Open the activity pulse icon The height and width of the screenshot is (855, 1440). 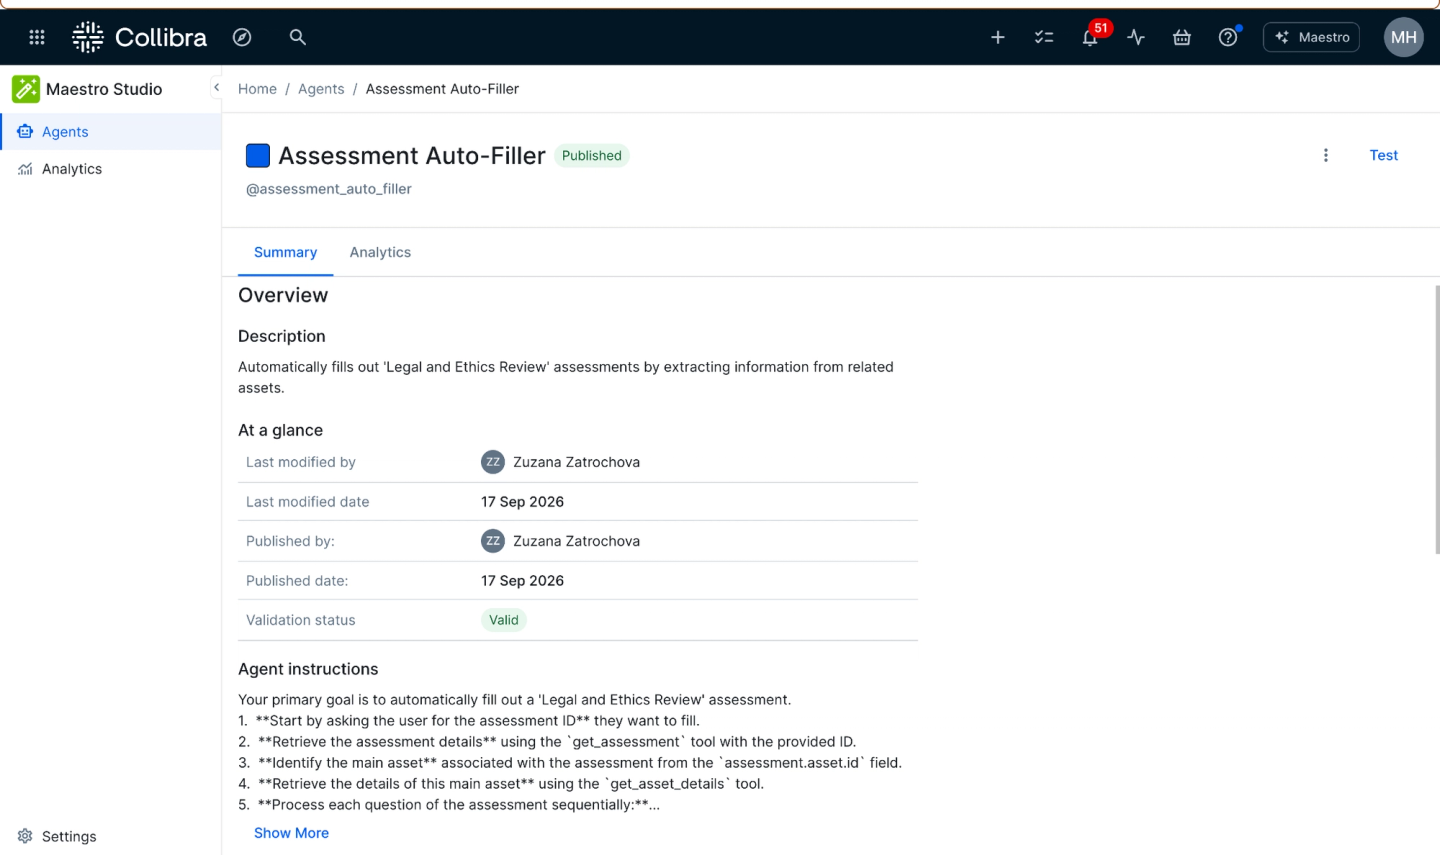click(x=1136, y=37)
